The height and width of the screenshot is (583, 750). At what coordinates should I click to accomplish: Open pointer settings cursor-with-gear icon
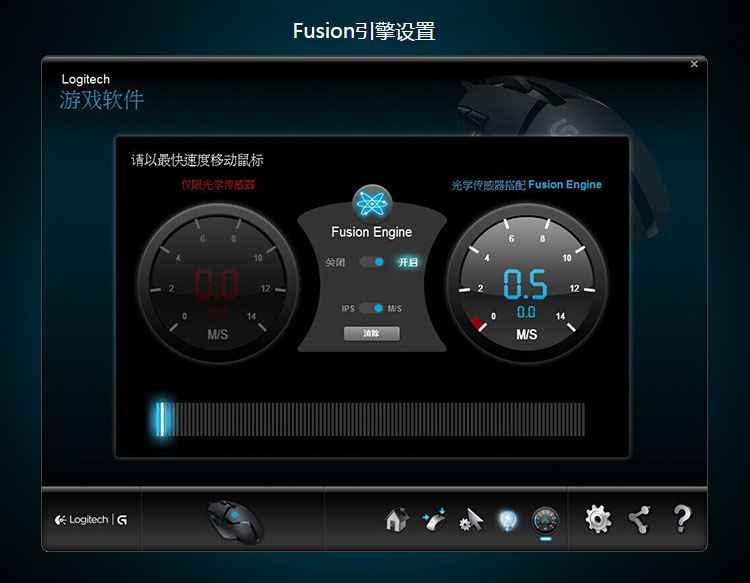[x=471, y=520]
